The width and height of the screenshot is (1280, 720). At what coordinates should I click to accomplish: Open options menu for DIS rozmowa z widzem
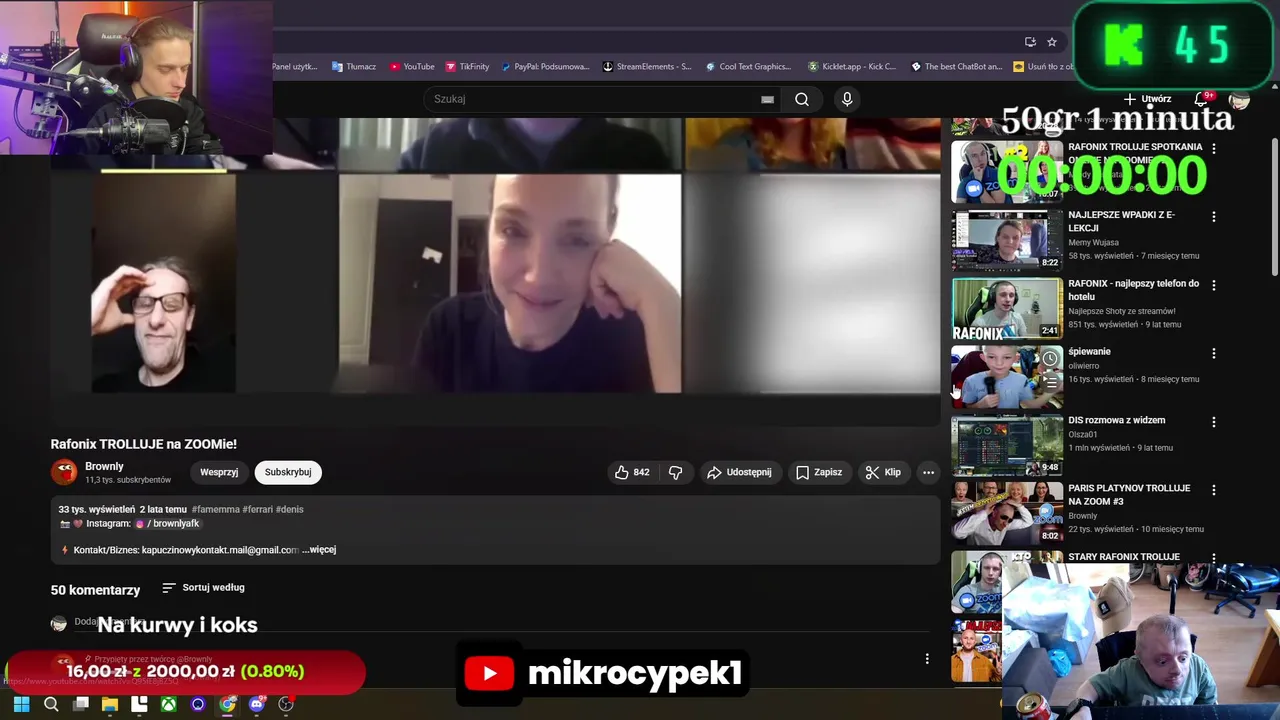click(1214, 422)
